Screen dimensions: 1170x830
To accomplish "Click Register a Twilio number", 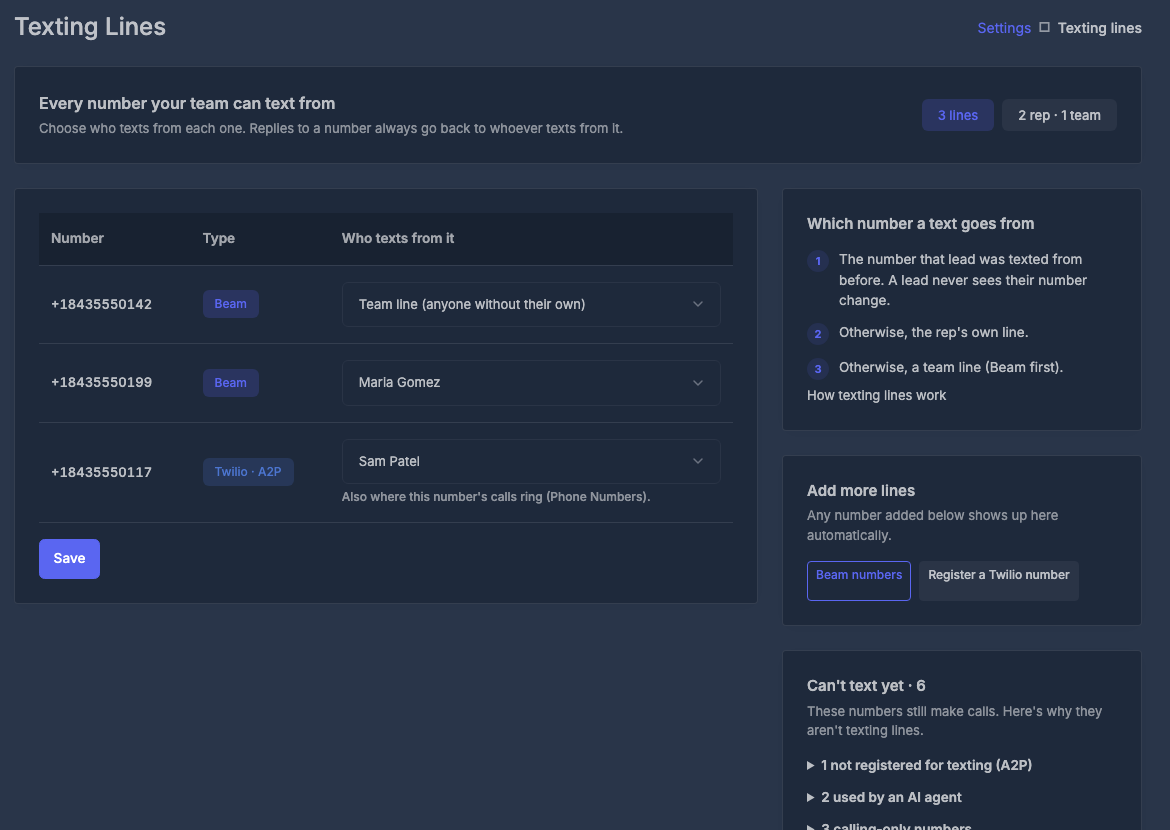I will pyautogui.click(x=998, y=580).
